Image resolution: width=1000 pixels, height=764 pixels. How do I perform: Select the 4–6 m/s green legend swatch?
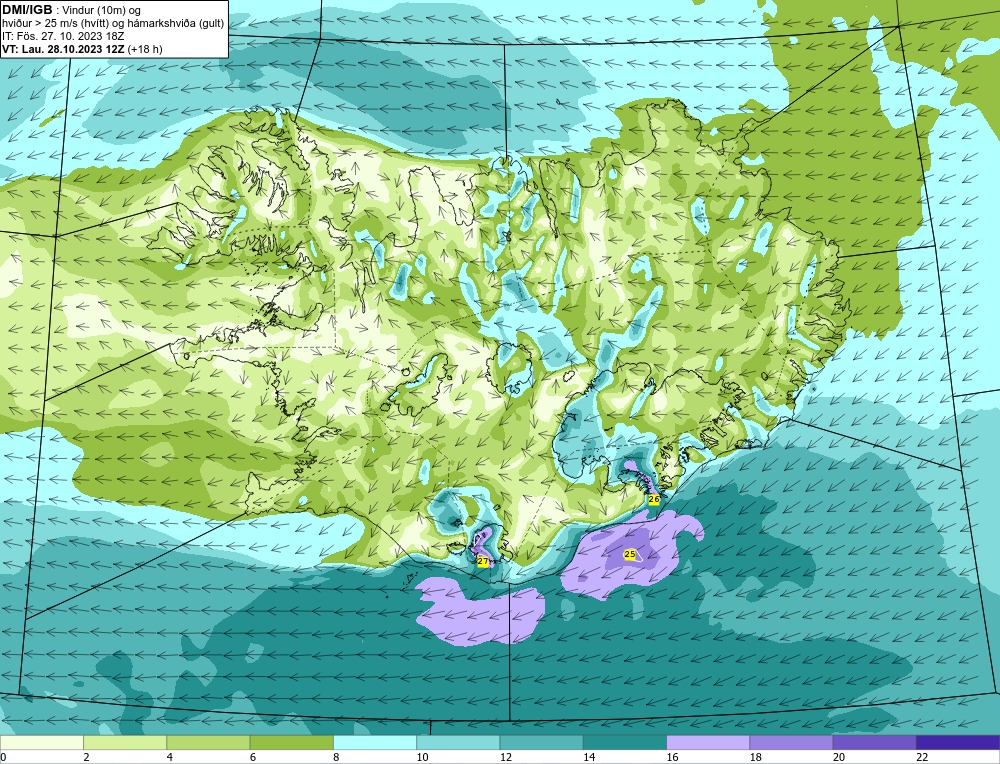tap(208, 743)
